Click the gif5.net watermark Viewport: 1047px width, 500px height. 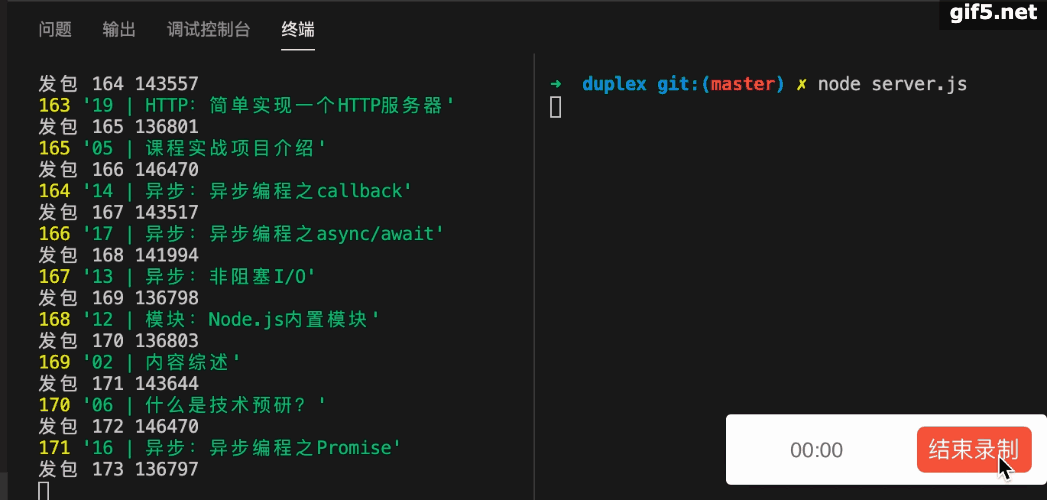click(x=994, y=13)
